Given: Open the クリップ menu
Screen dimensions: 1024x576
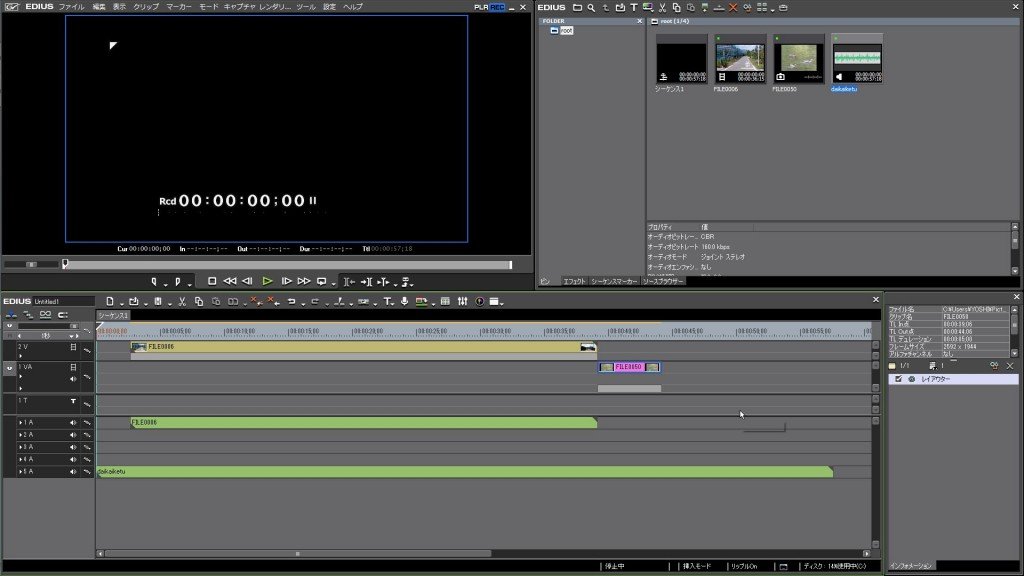Looking at the screenshot, I should click(146, 7).
